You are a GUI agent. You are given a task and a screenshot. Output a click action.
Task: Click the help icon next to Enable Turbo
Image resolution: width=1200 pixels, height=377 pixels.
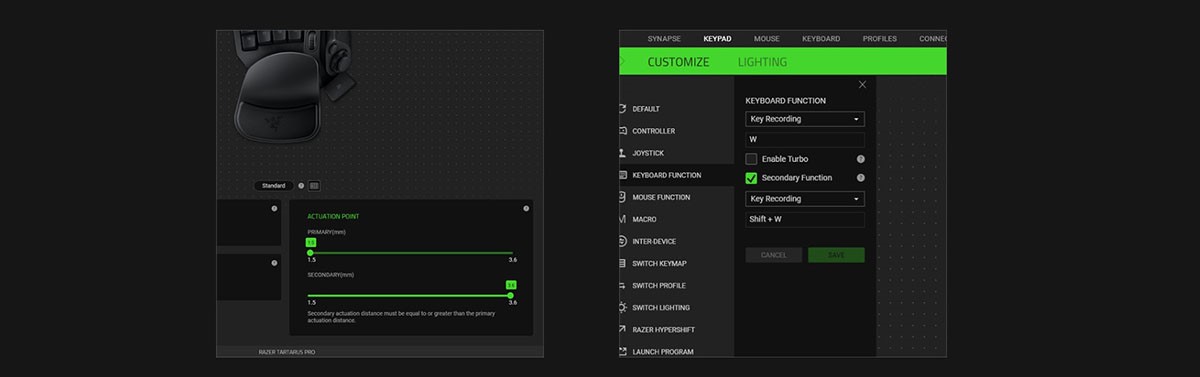coord(860,159)
